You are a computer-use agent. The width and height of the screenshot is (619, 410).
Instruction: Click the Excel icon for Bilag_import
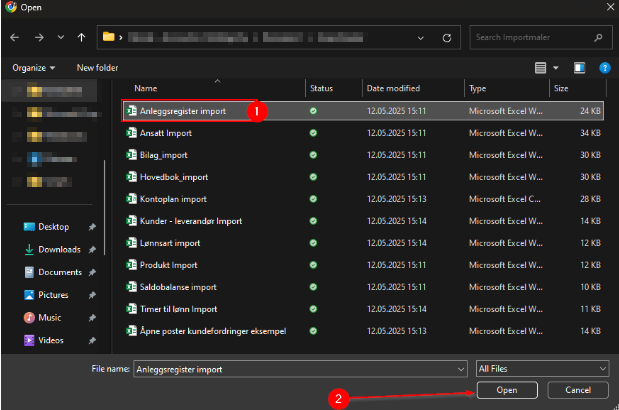(130, 155)
